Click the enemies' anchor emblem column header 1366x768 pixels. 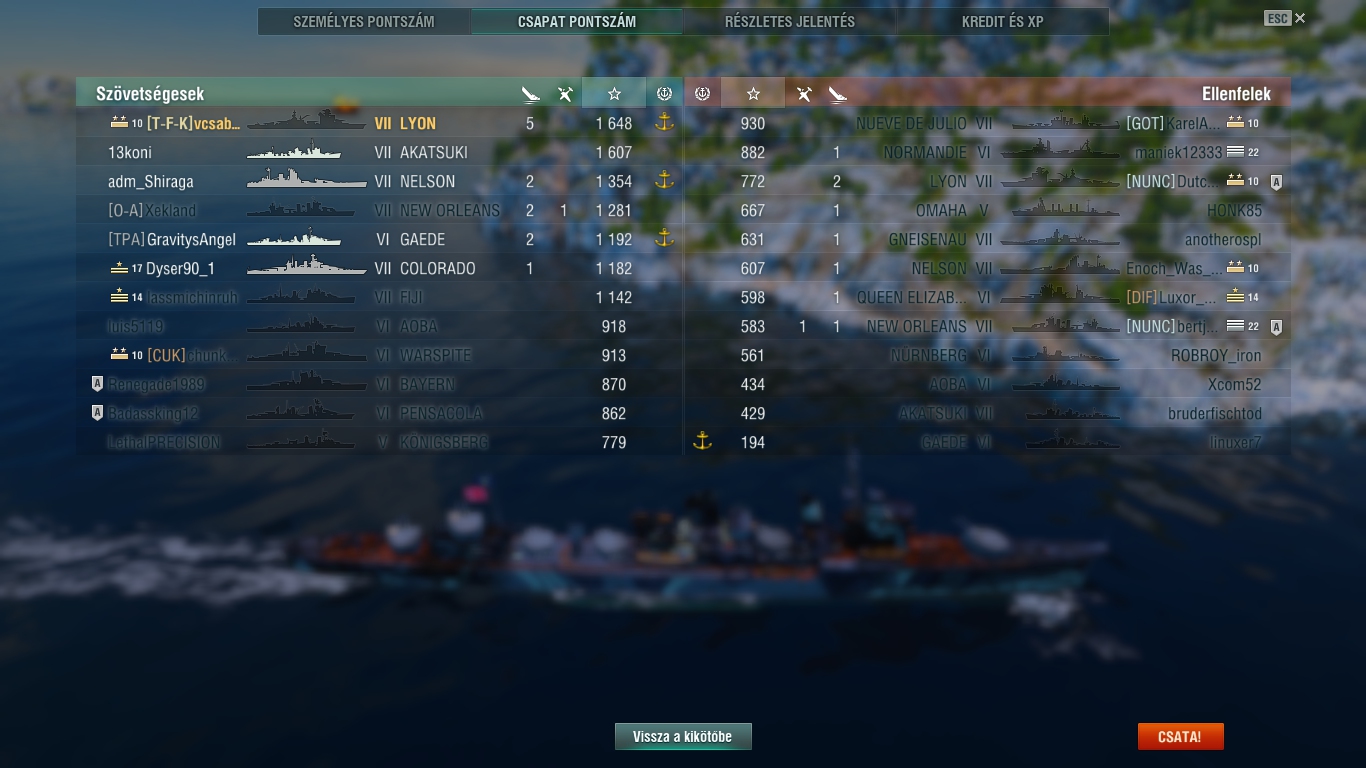tap(702, 93)
